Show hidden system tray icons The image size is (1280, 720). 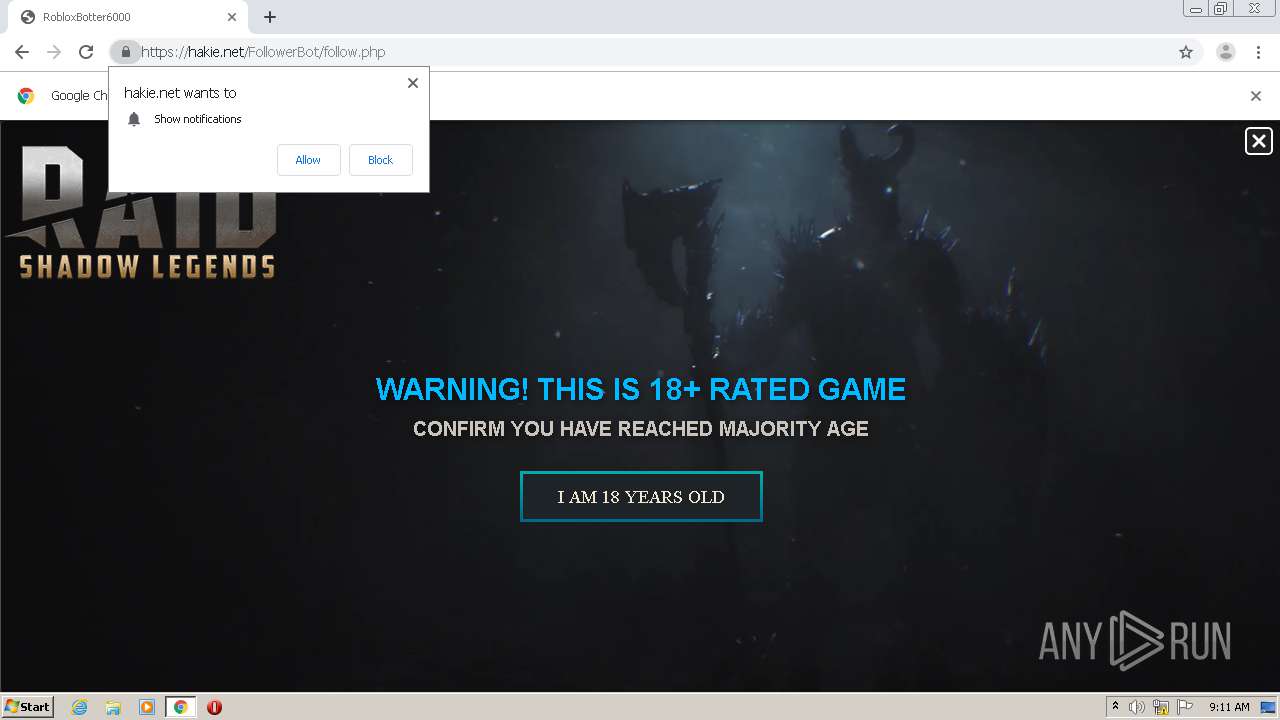coord(1116,707)
